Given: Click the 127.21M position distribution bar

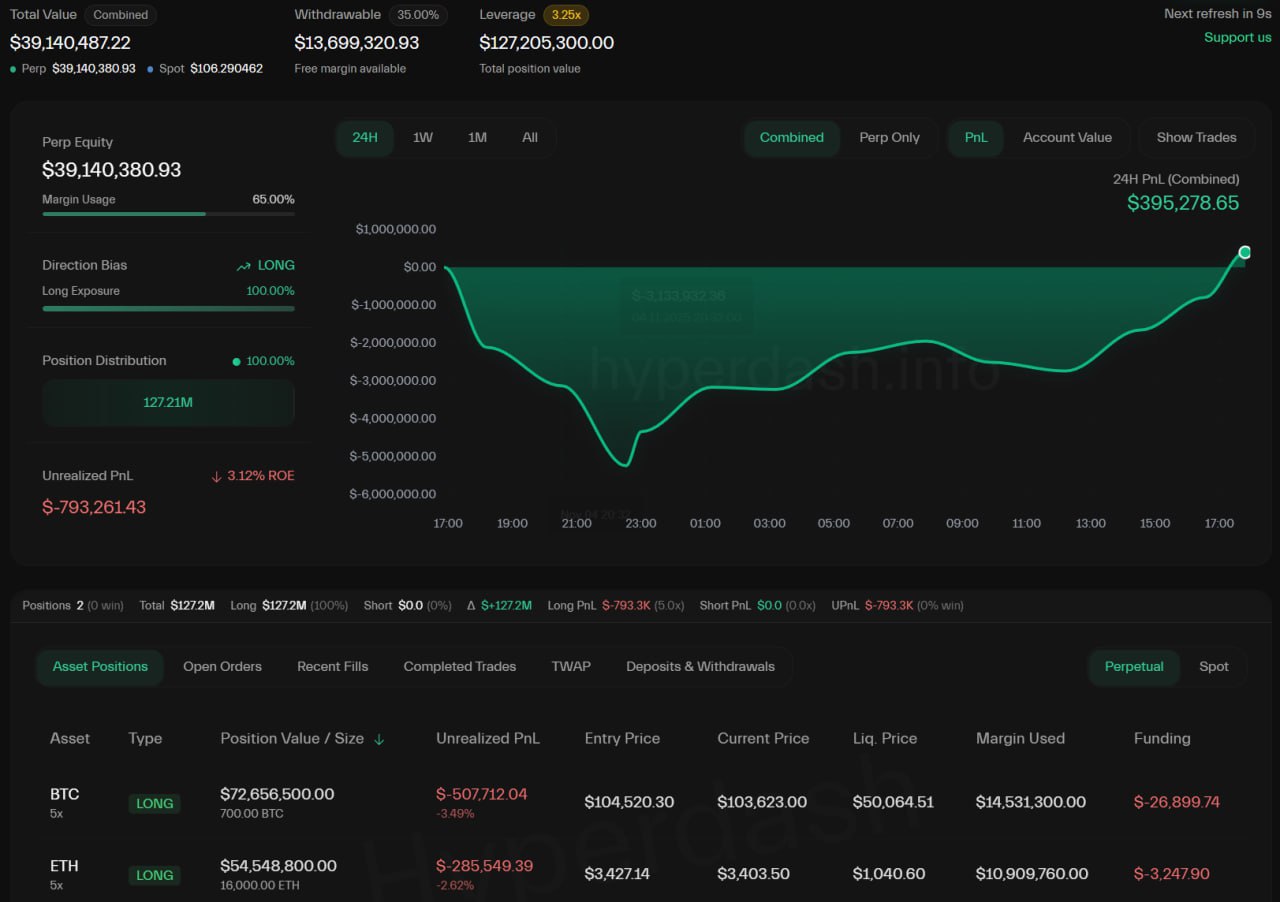Looking at the screenshot, I should pos(168,402).
